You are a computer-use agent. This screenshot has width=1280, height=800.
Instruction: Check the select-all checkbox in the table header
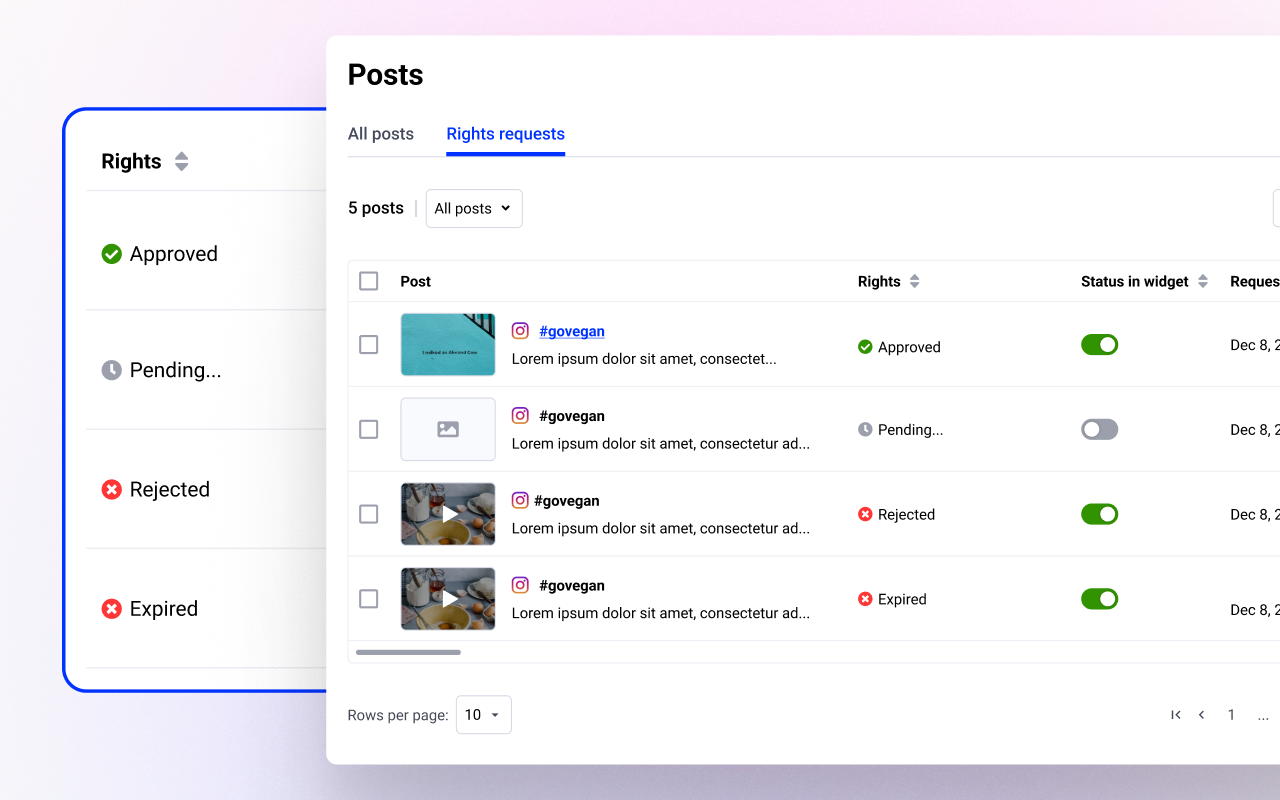tap(368, 281)
